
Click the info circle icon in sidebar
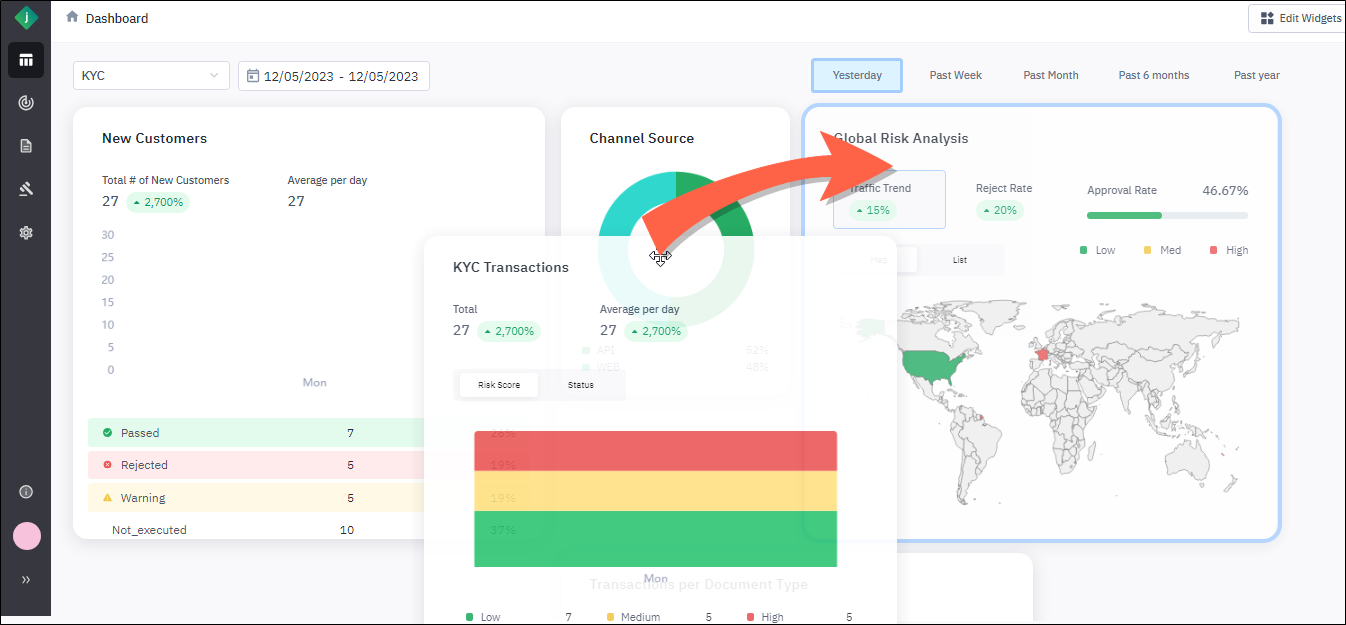pos(26,491)
